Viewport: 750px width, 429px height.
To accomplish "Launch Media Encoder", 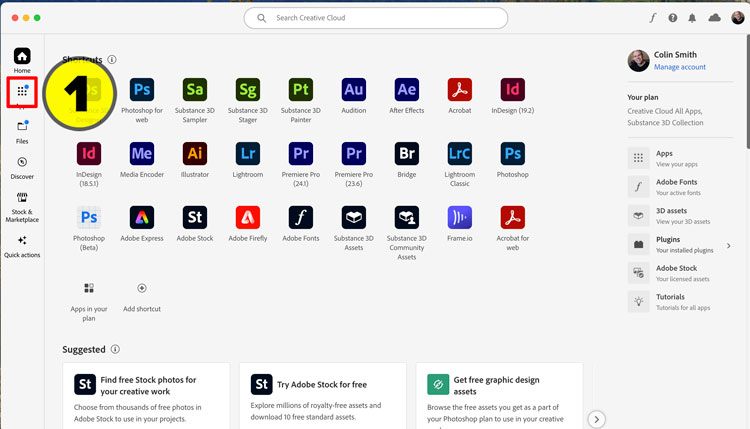I will point(142,154).
